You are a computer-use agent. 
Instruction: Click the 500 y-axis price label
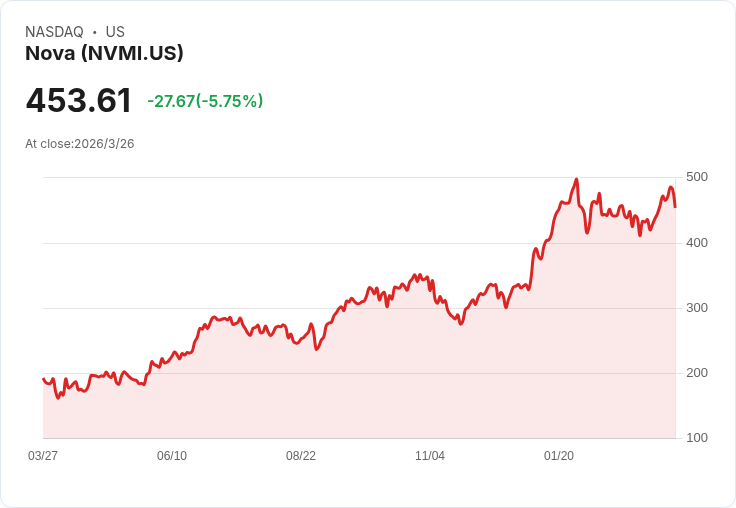click(696, 177)
